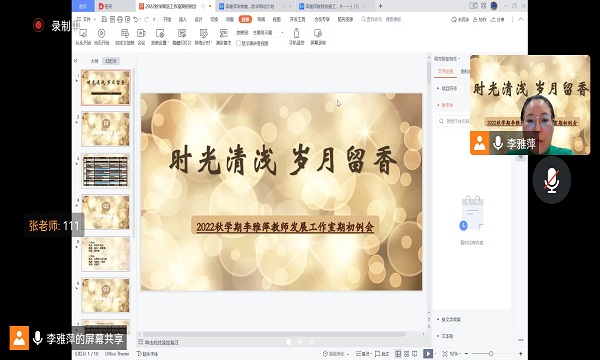Click the print icon in quick access toolbar
Image resolution: width=600 pixels, height=360 pixels.
(x=120, y=19)
